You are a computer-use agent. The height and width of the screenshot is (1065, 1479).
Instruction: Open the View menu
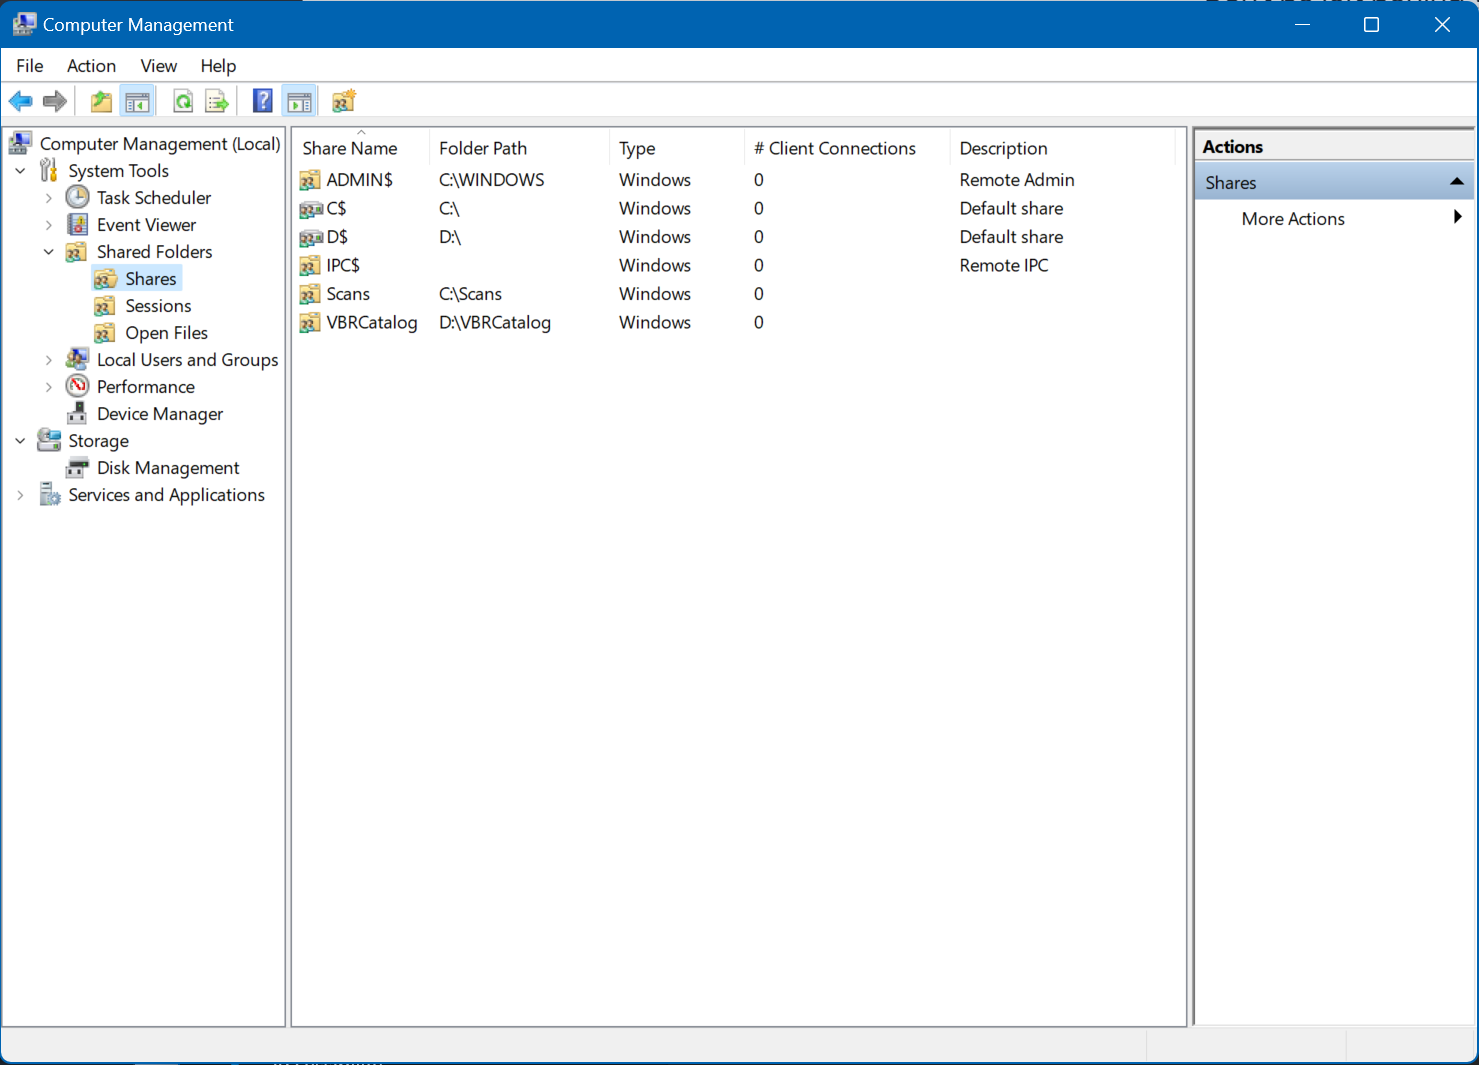[158, 65]
